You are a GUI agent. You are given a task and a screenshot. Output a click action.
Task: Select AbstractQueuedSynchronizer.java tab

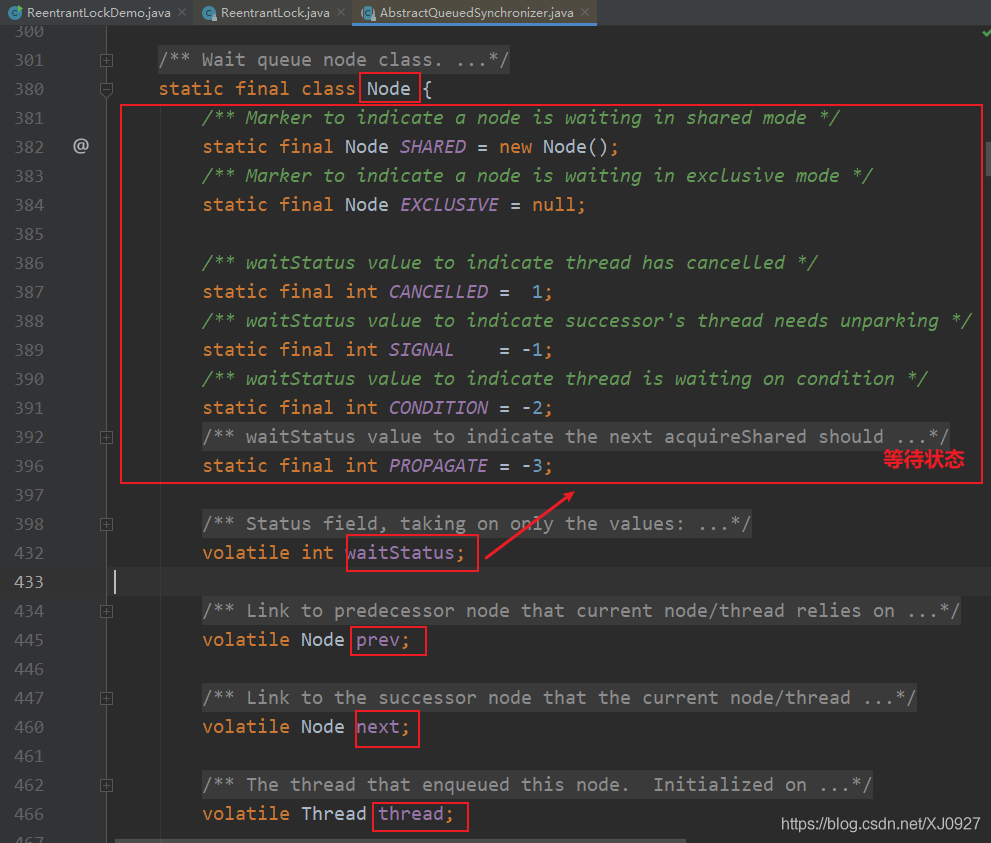(476, 13)
